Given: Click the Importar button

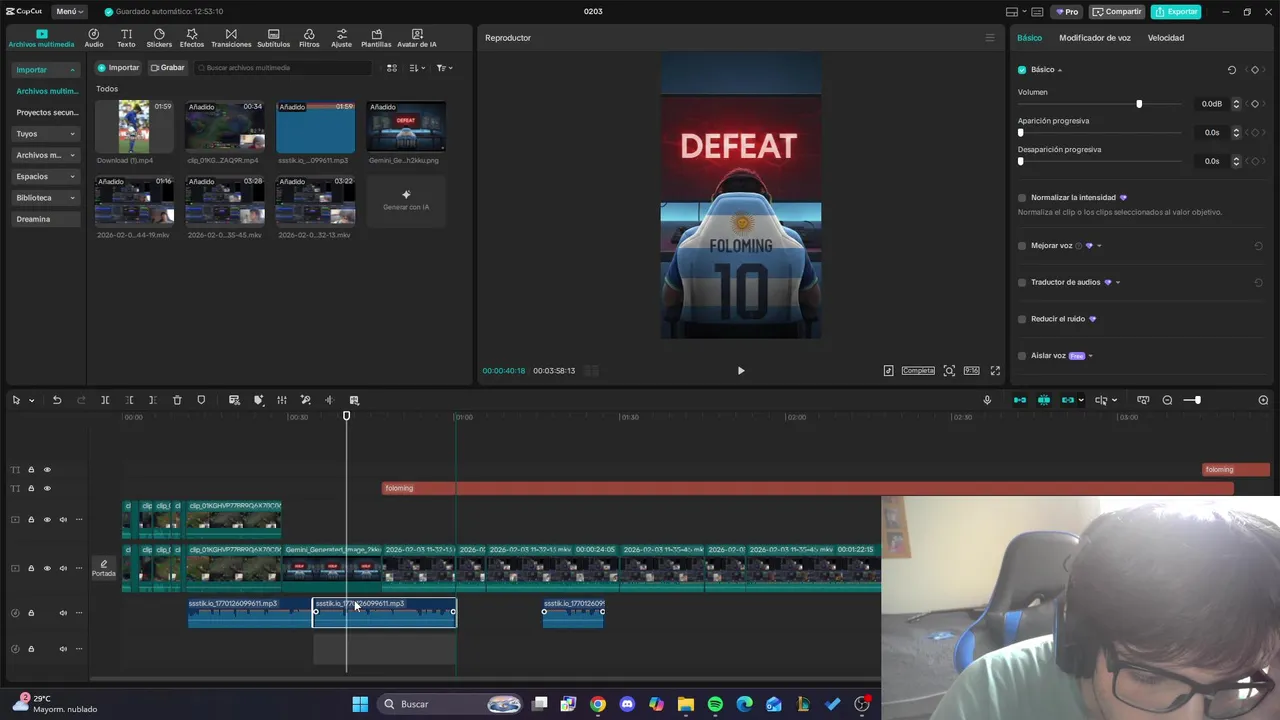Looking at the screenshot, I should pos(118,68).
